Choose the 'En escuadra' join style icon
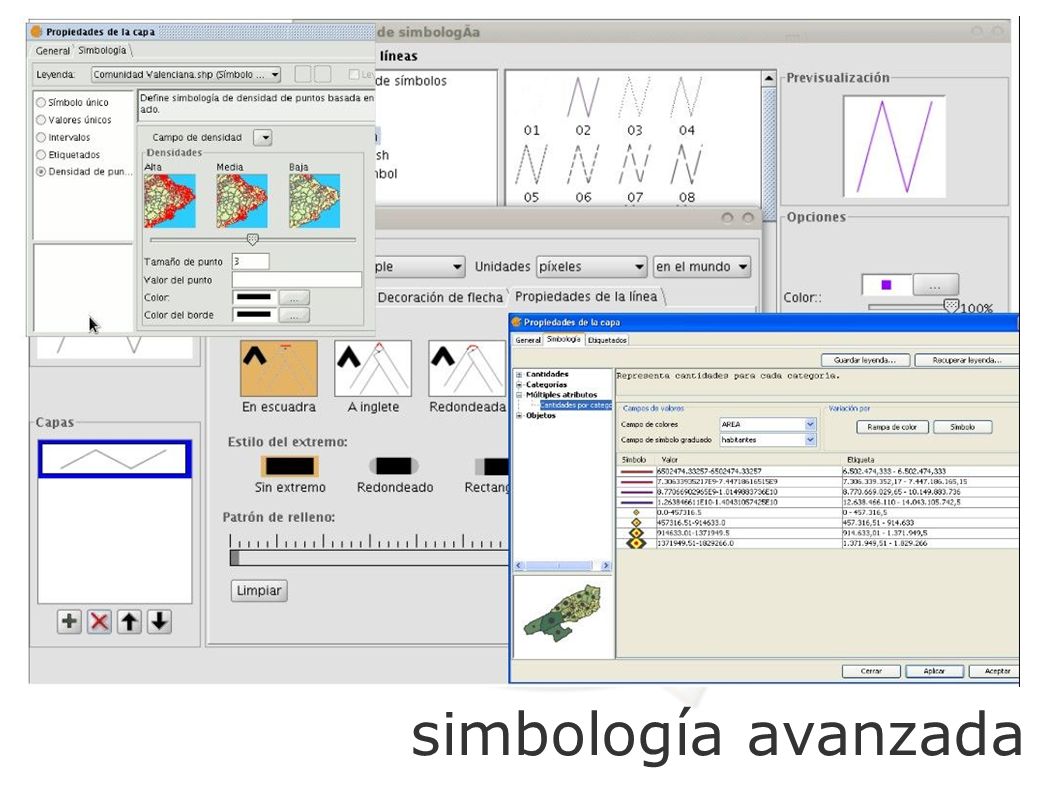The width and height of the screenshot is (1058, 793). (279, 368)
